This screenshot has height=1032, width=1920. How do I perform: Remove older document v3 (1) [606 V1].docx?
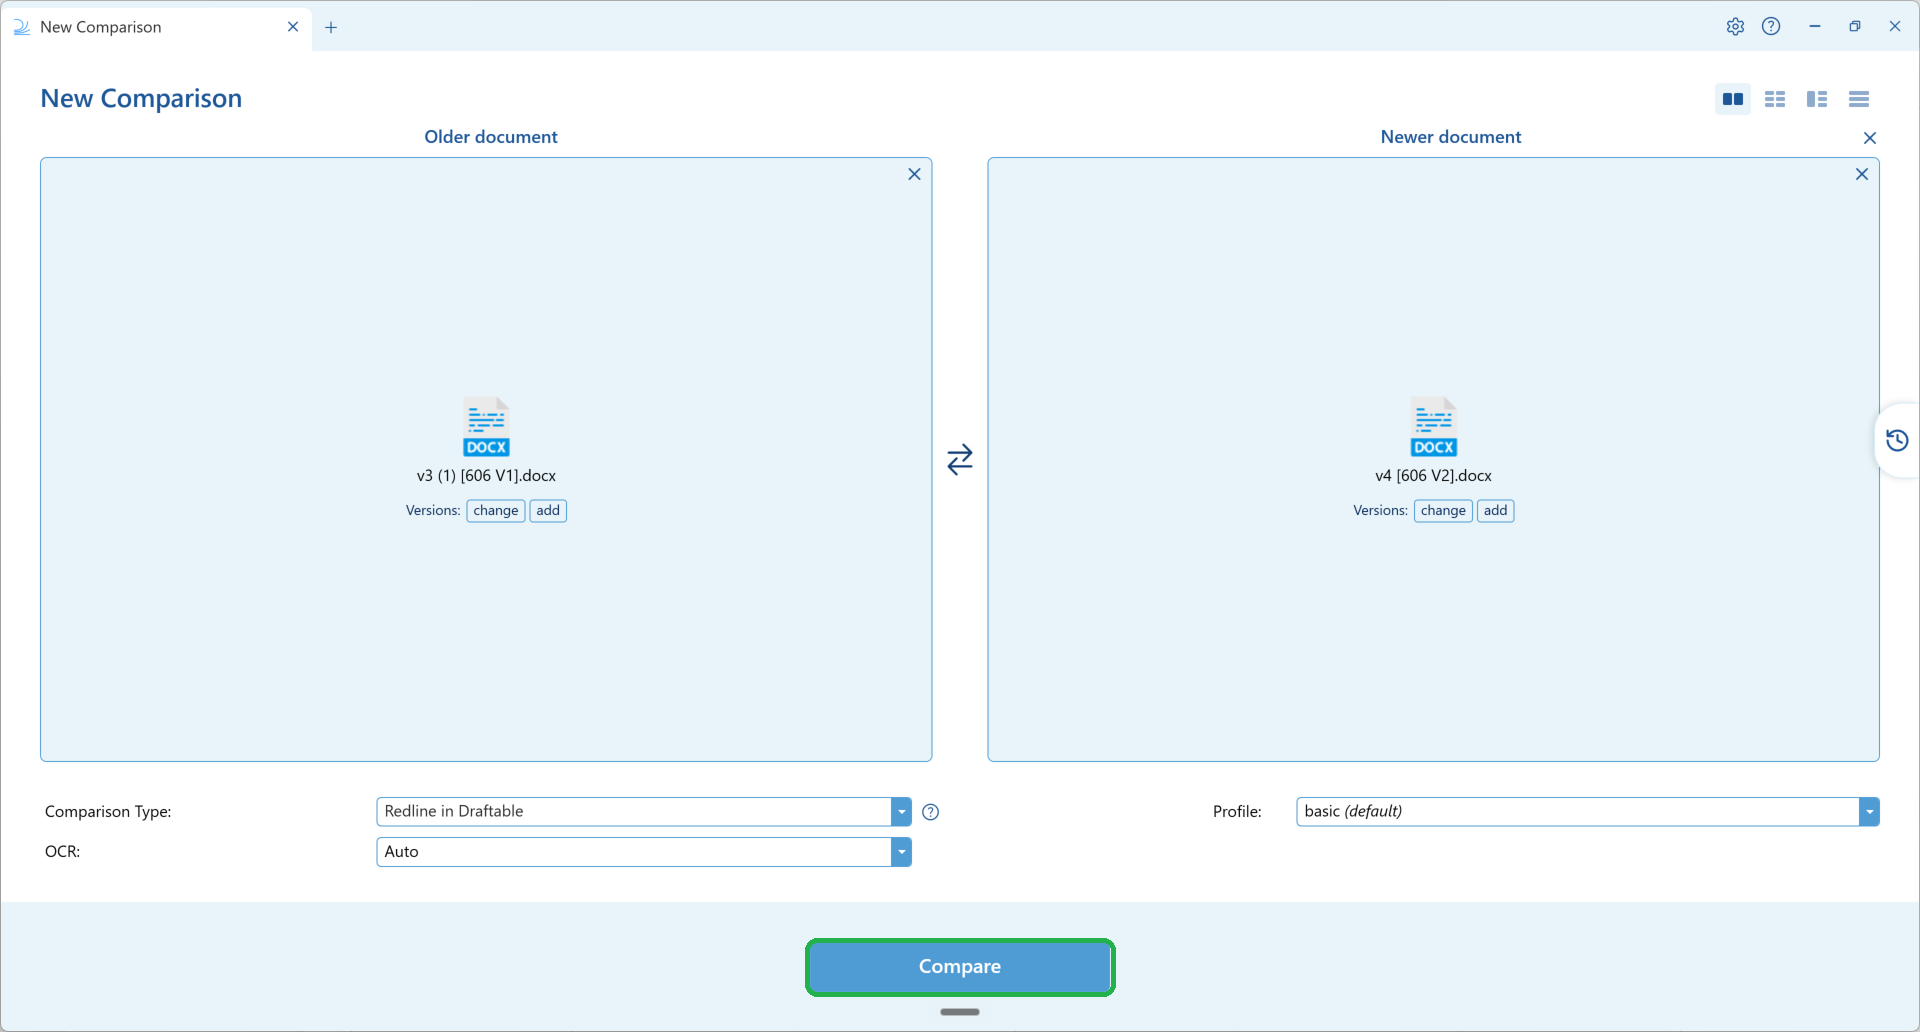(914, 174)
